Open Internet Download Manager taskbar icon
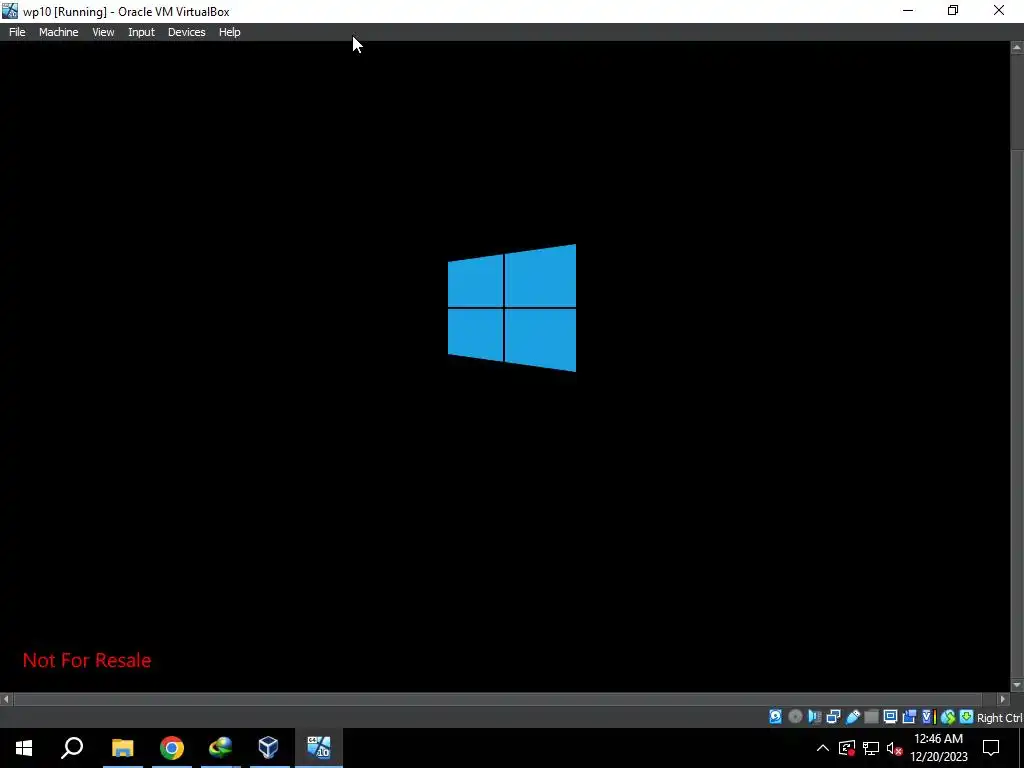 tap(221, 748)
